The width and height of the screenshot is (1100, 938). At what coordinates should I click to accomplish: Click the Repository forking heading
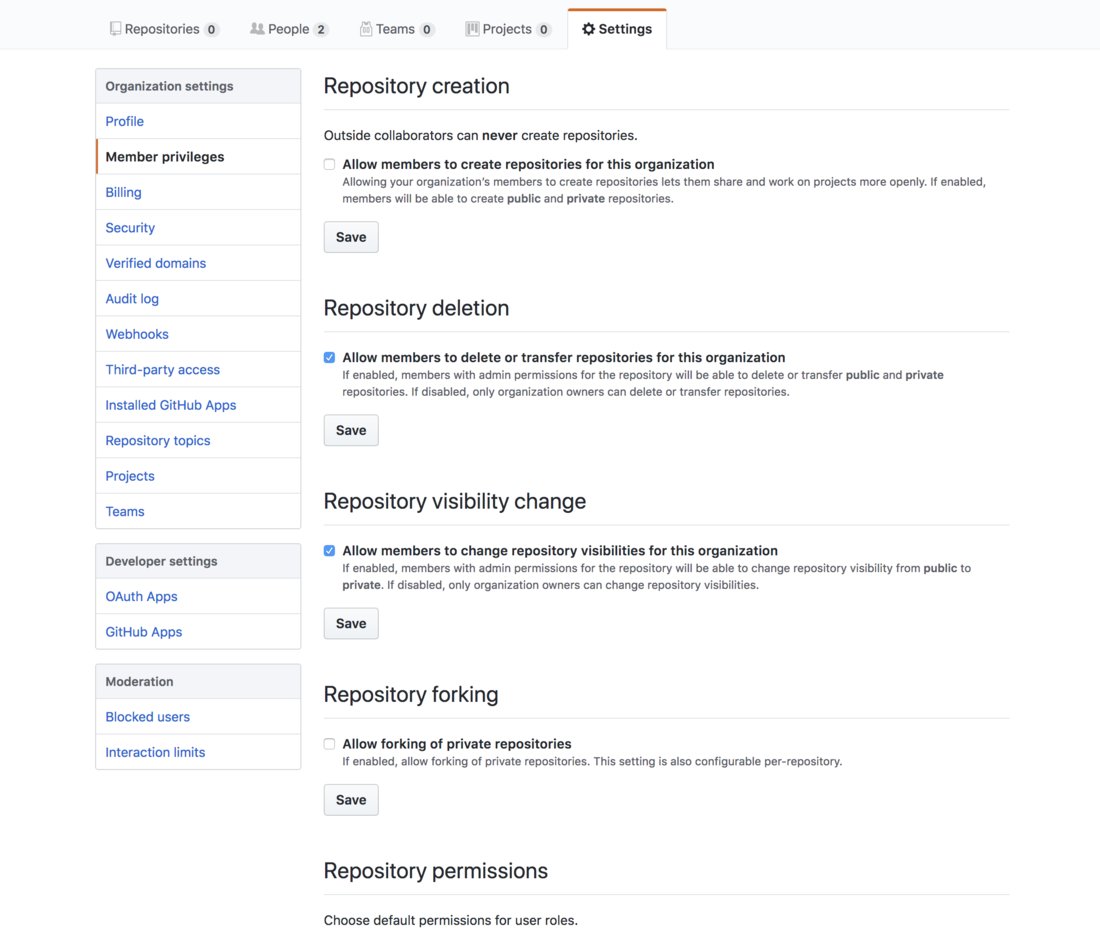point(410,694)
